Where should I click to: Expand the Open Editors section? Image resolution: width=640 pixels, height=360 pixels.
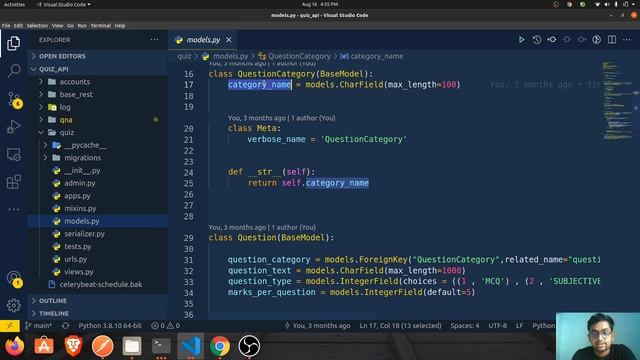98,56
